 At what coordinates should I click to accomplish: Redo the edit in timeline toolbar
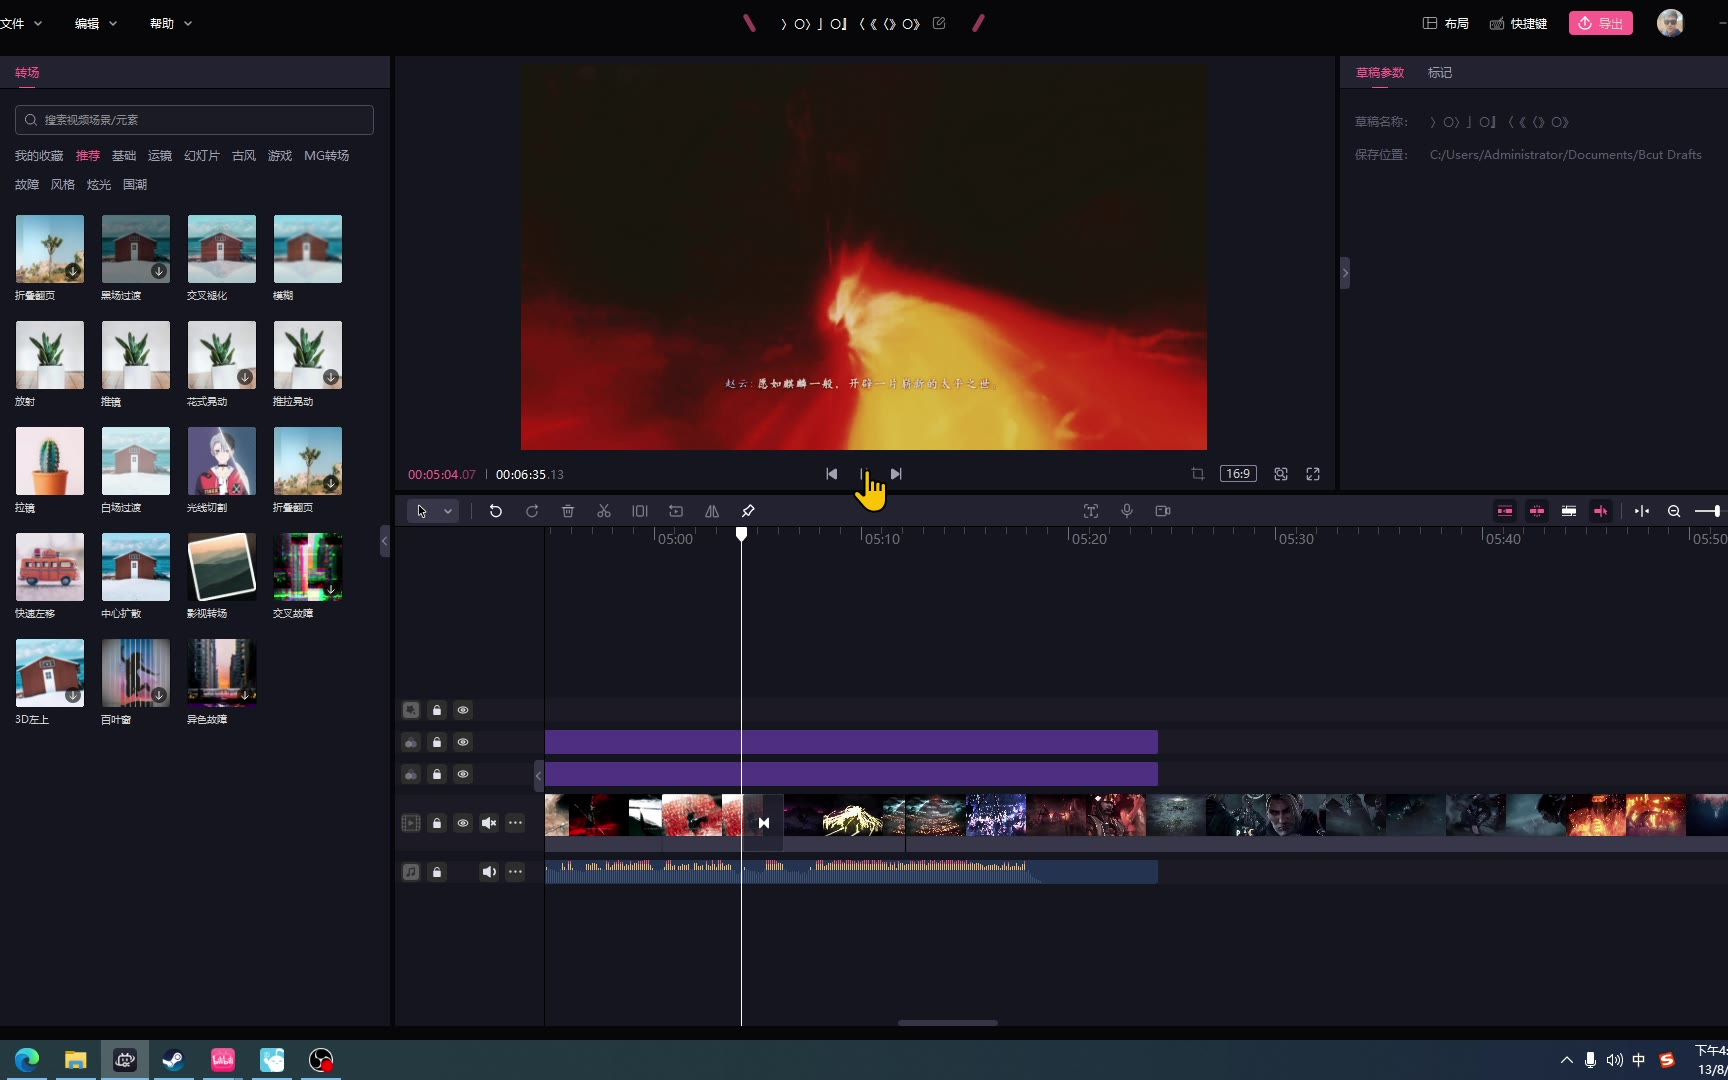click(x=532, y=511)
